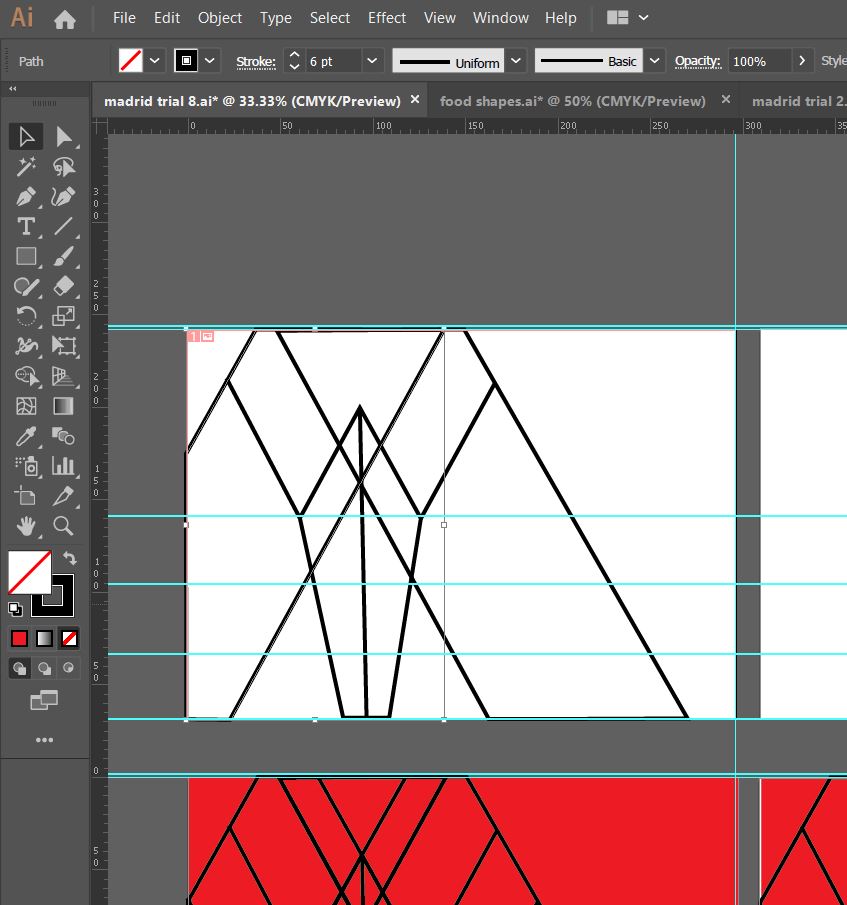Open the Effect menu
Viewport: 847px width, 905px height.
coord(386,18)
